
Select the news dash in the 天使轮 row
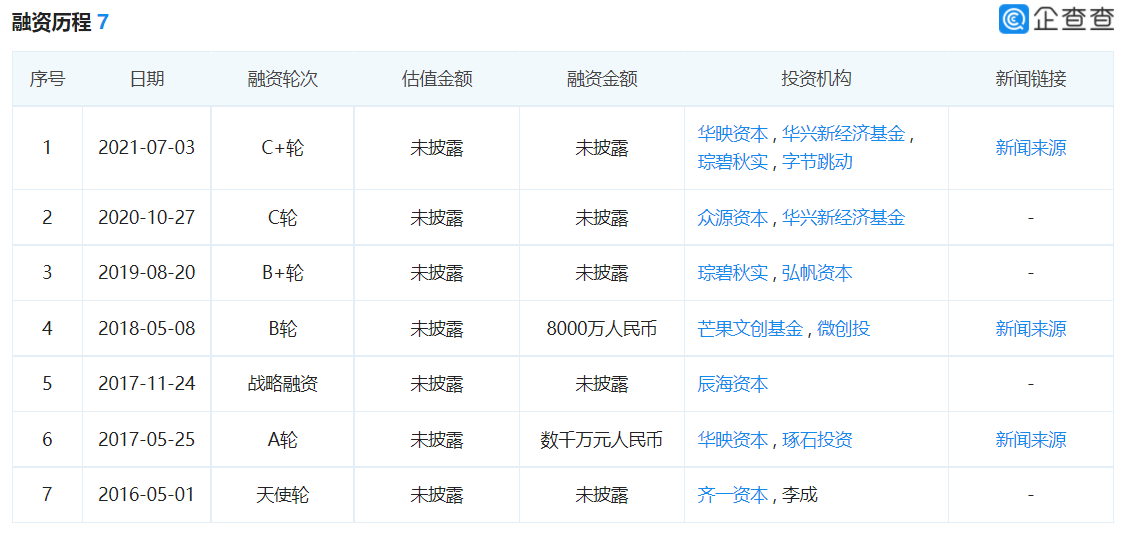pyautogui.click(x=1031, y=494)
